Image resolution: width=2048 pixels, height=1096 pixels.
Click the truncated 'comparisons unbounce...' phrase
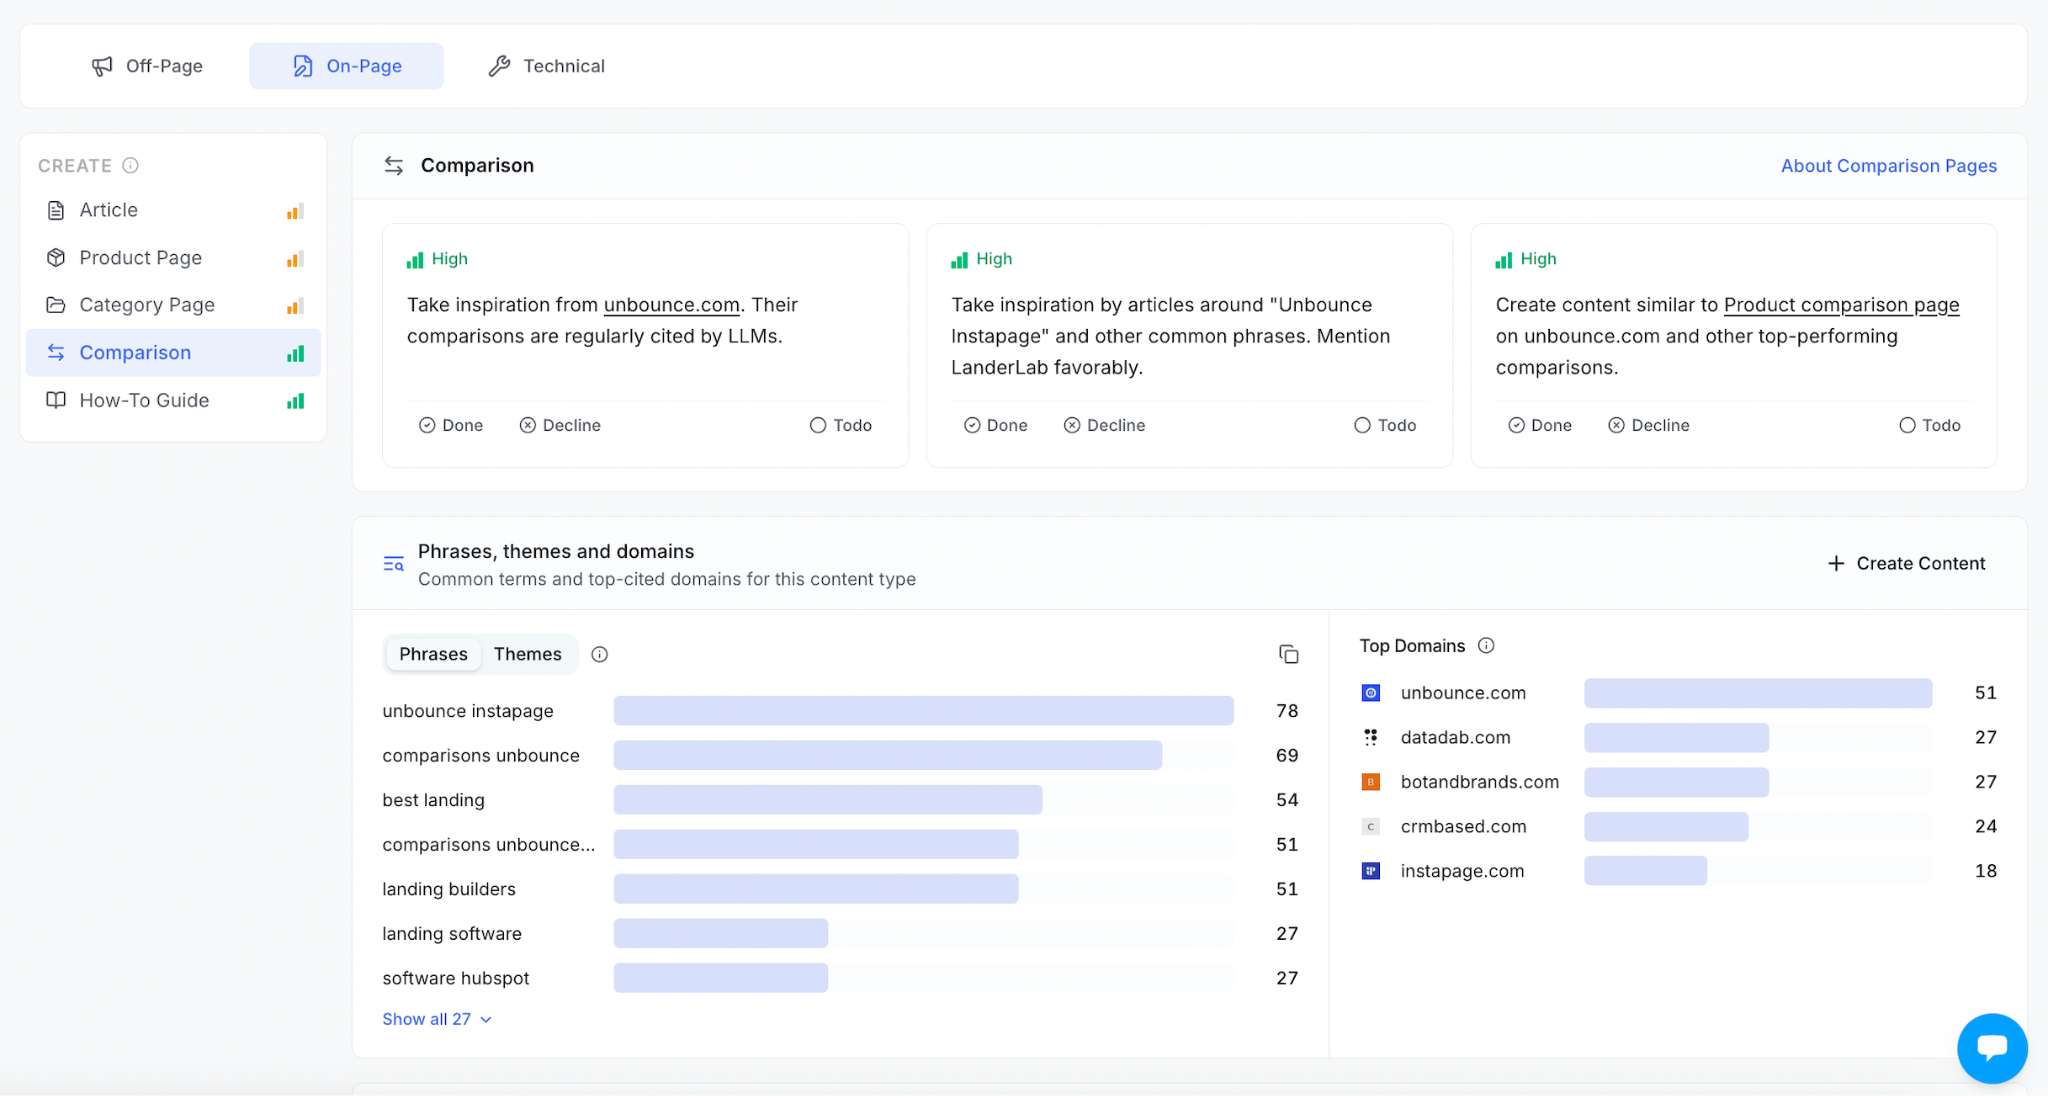[x=489, y=845]
